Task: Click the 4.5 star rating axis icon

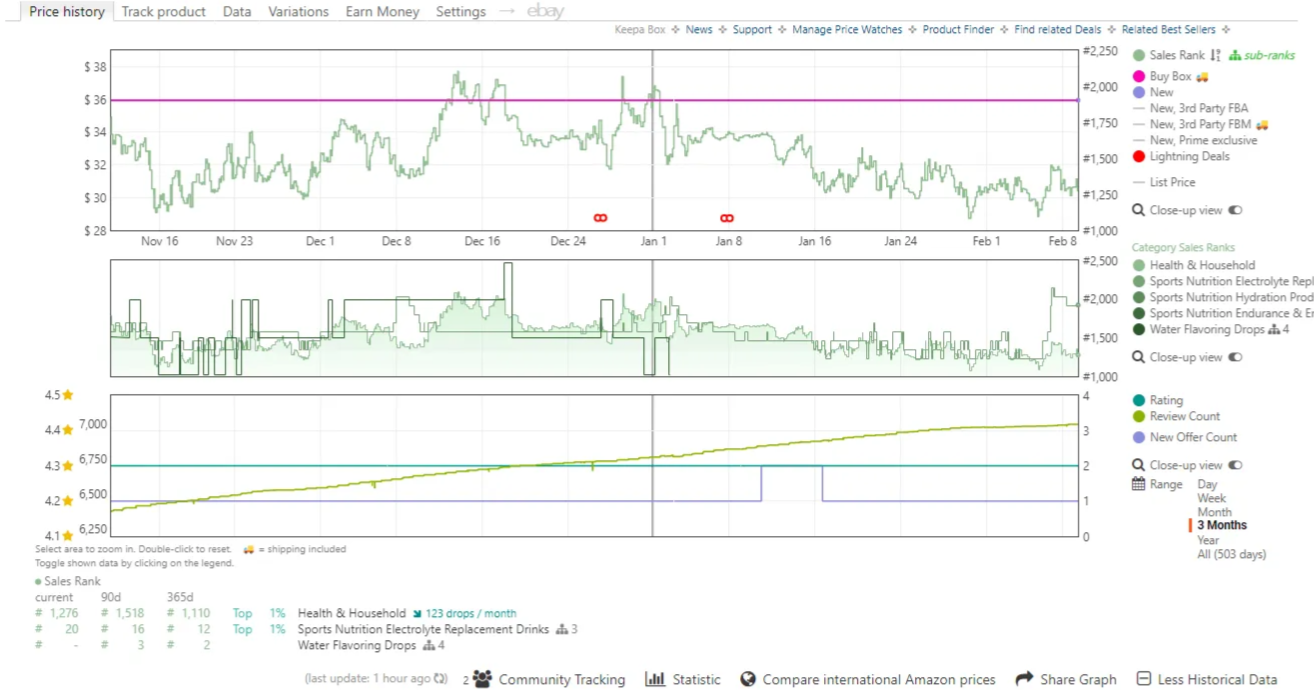Action: tap(68, 395)
